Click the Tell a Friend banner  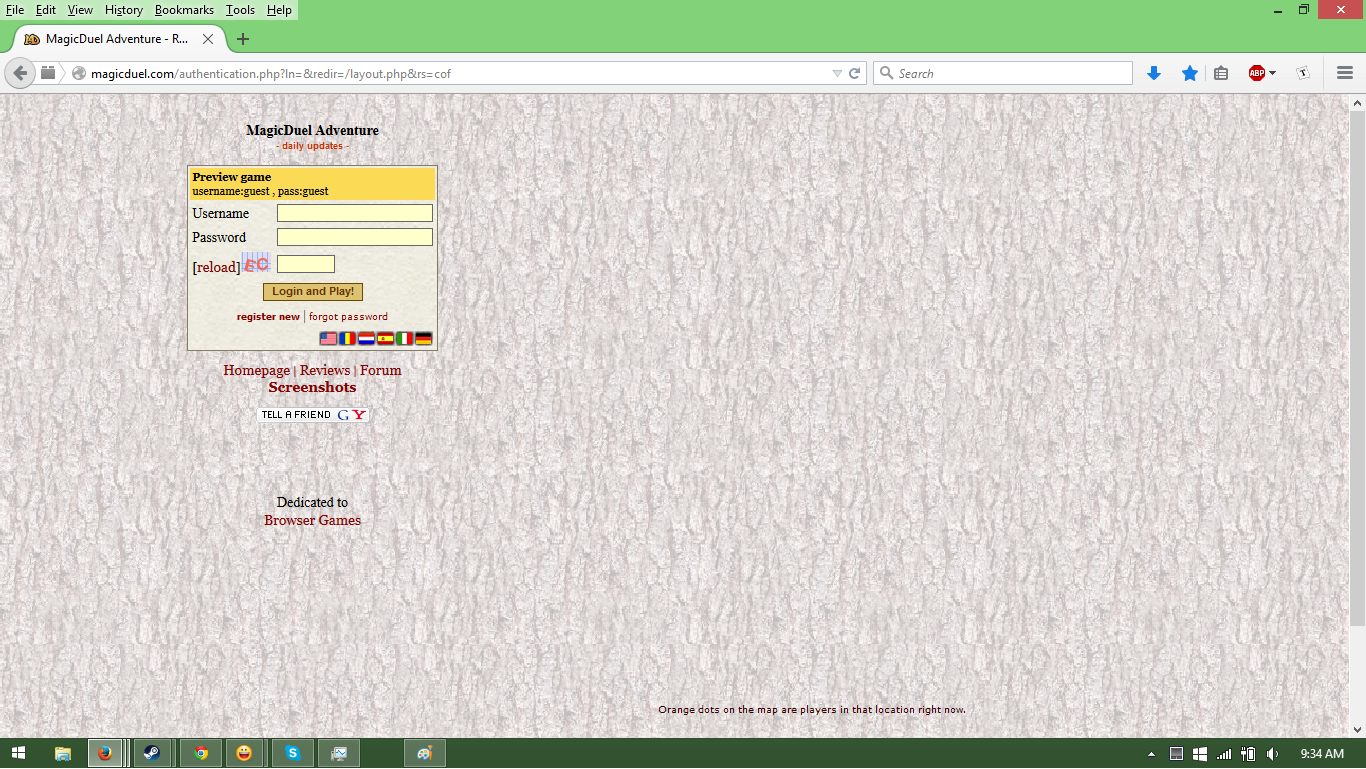[313, 414]
